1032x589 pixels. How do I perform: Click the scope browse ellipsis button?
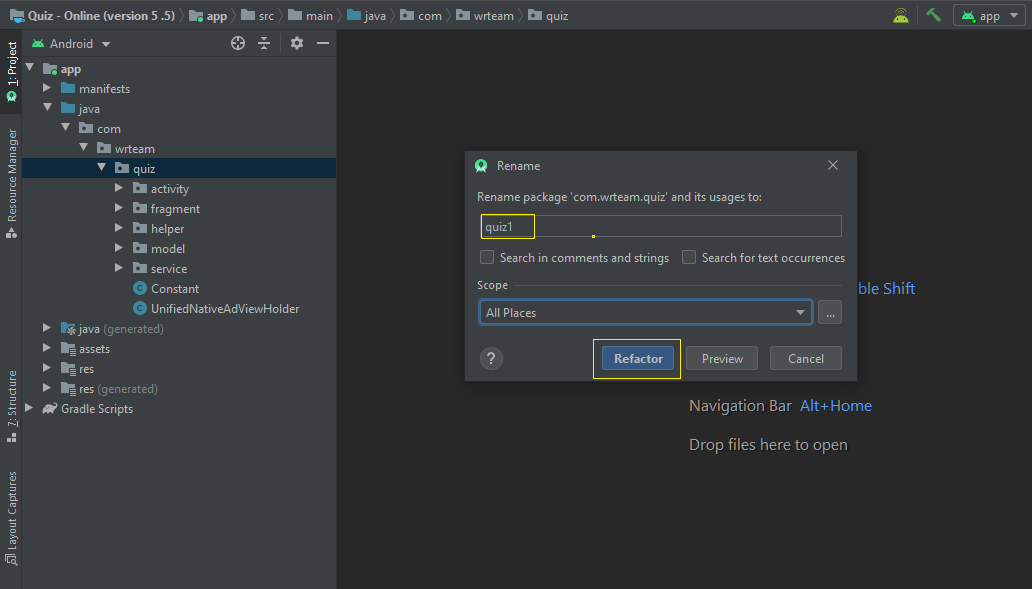point(830,313)
